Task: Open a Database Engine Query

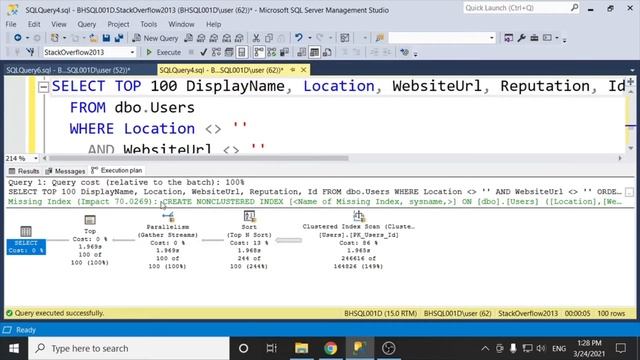Action: (x=188, y=38)
